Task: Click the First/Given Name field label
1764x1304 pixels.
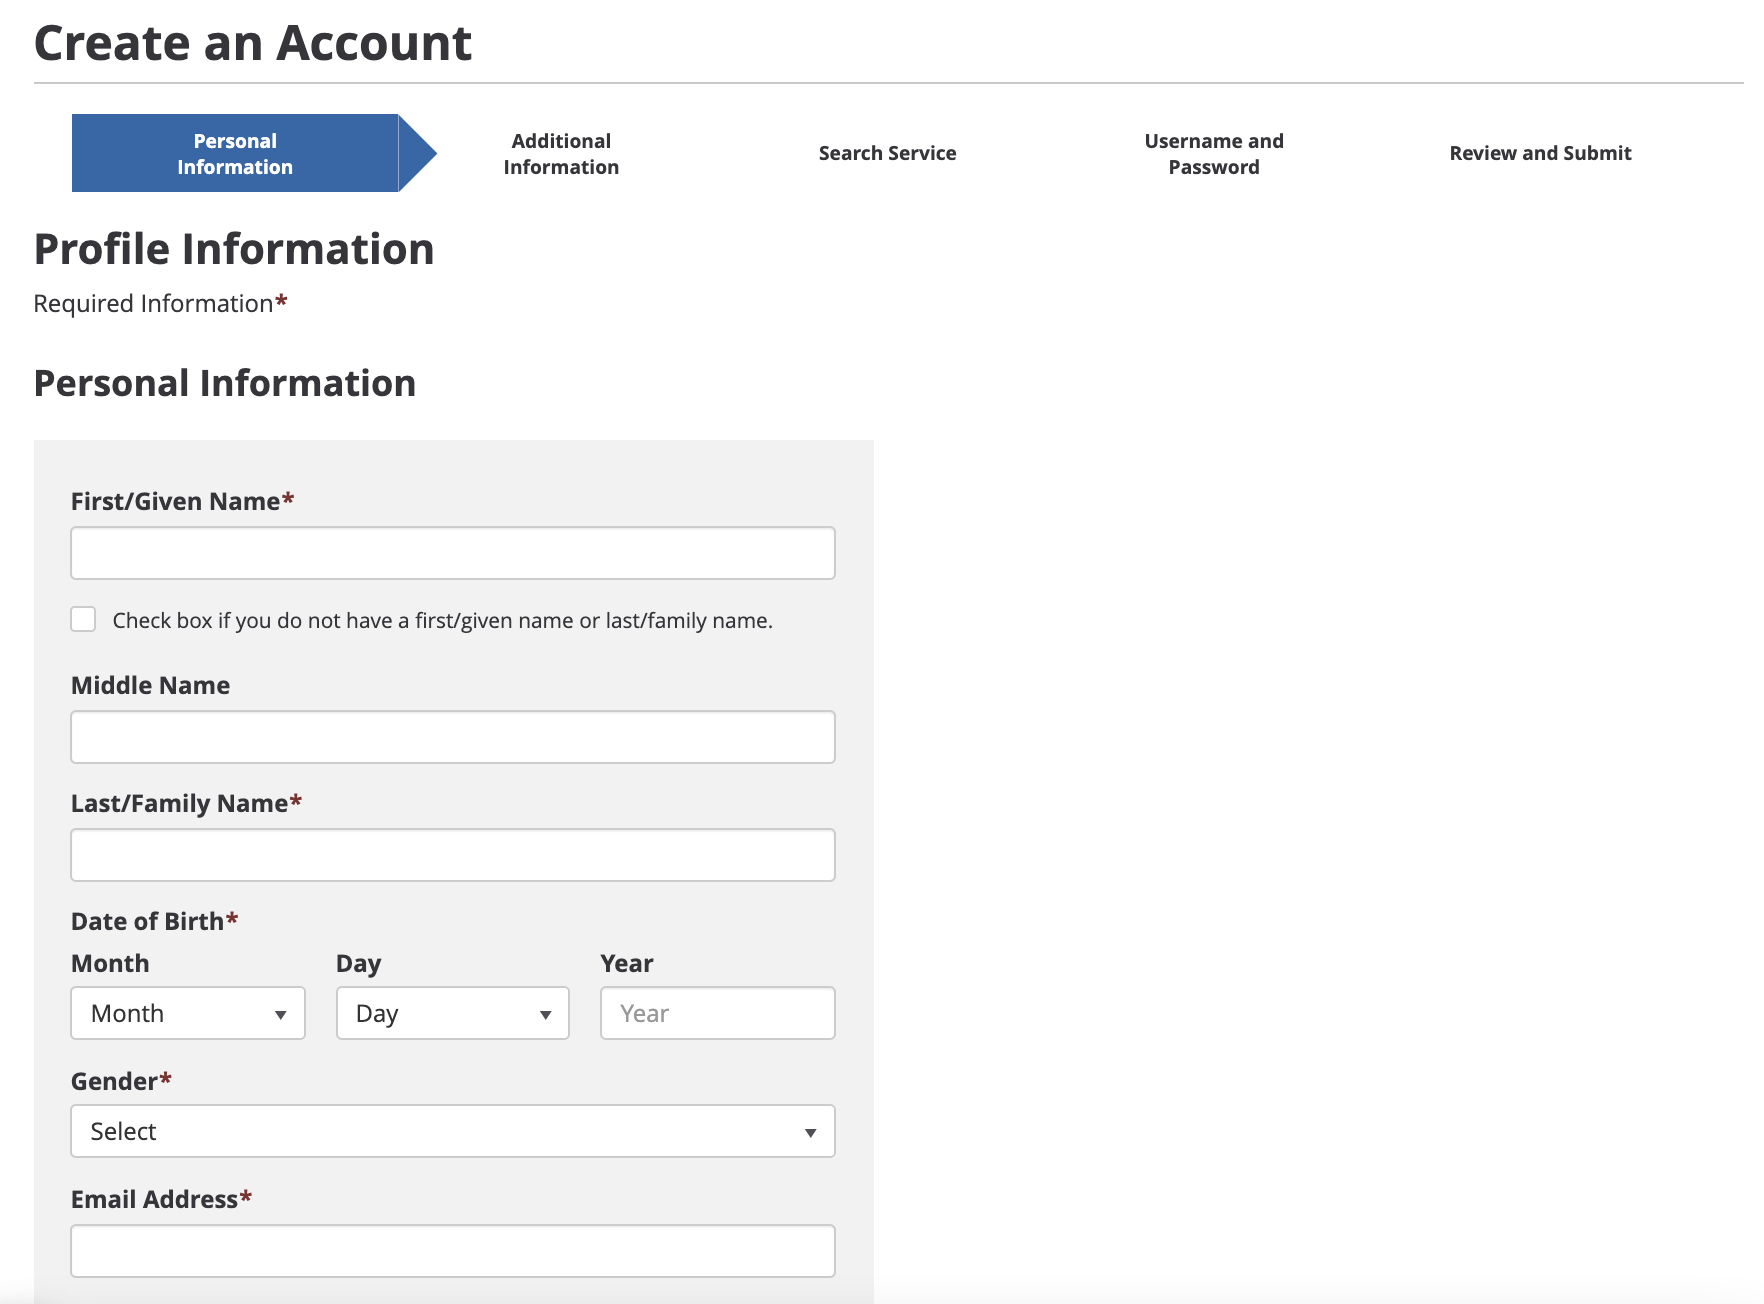Action: click(176, 501)
